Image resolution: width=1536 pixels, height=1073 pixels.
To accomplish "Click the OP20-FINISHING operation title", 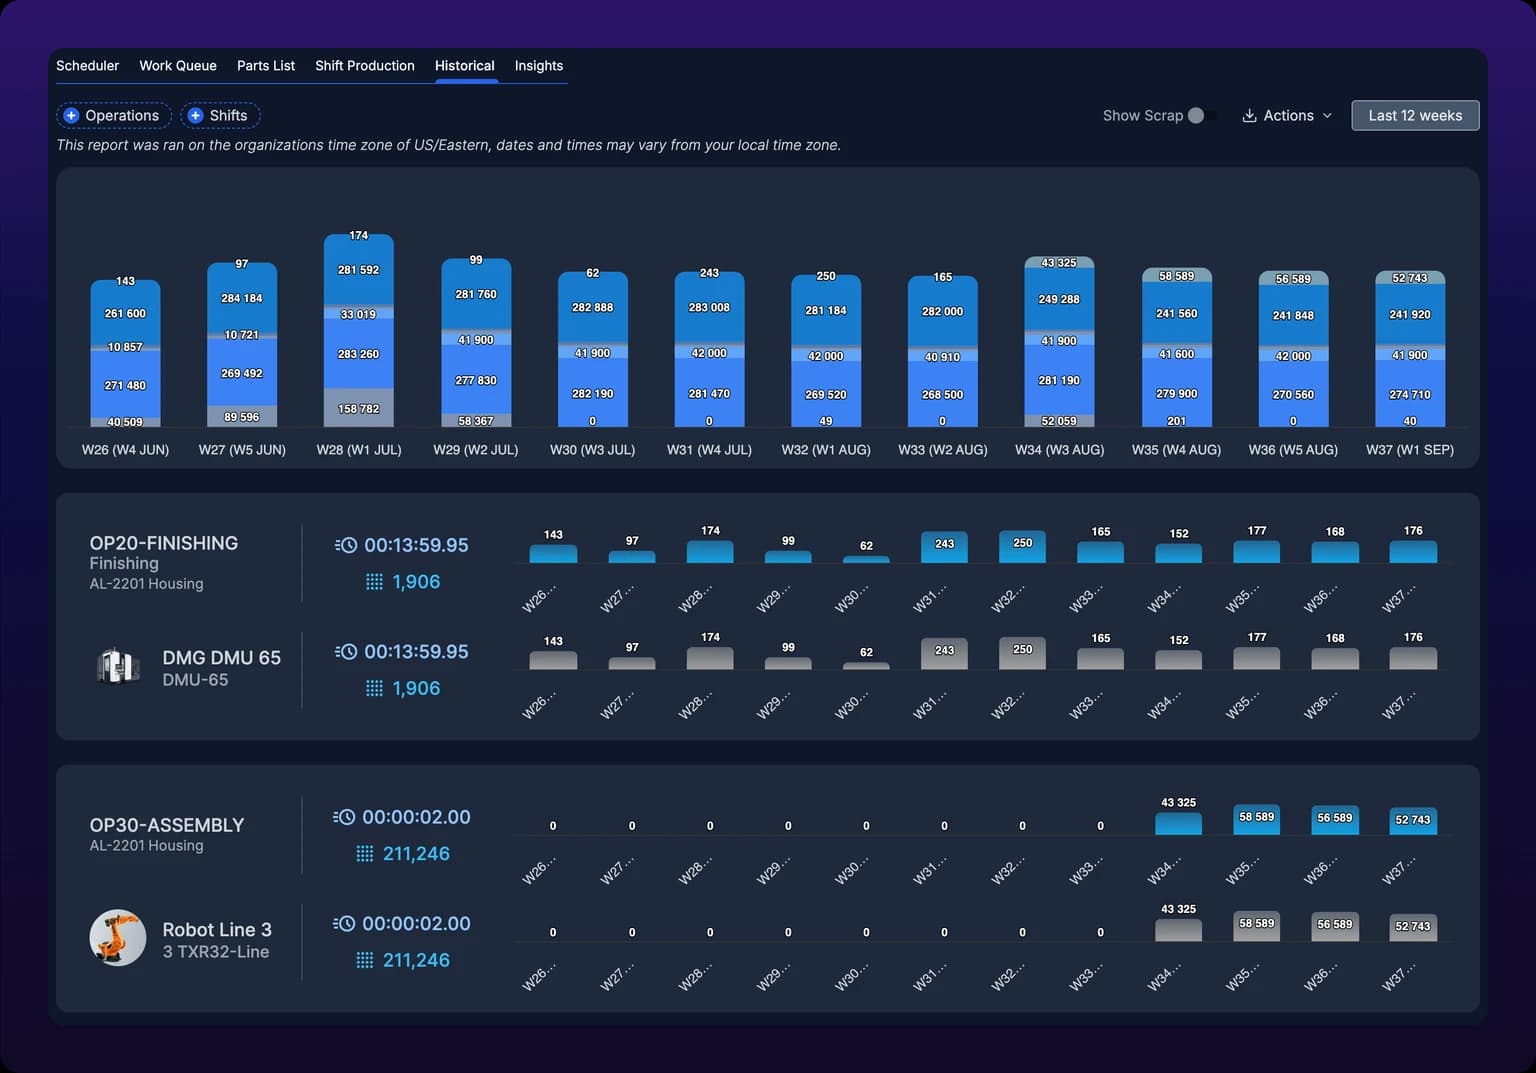I will tap(164, 543).
